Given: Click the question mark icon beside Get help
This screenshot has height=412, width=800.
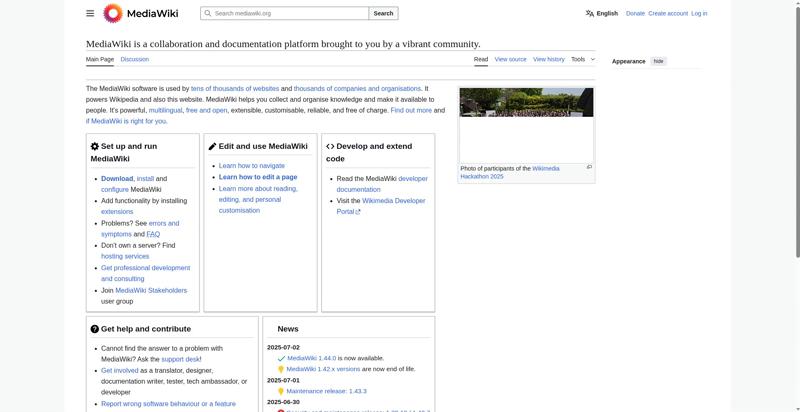Looking at the screenshot, I should (94, 329).
